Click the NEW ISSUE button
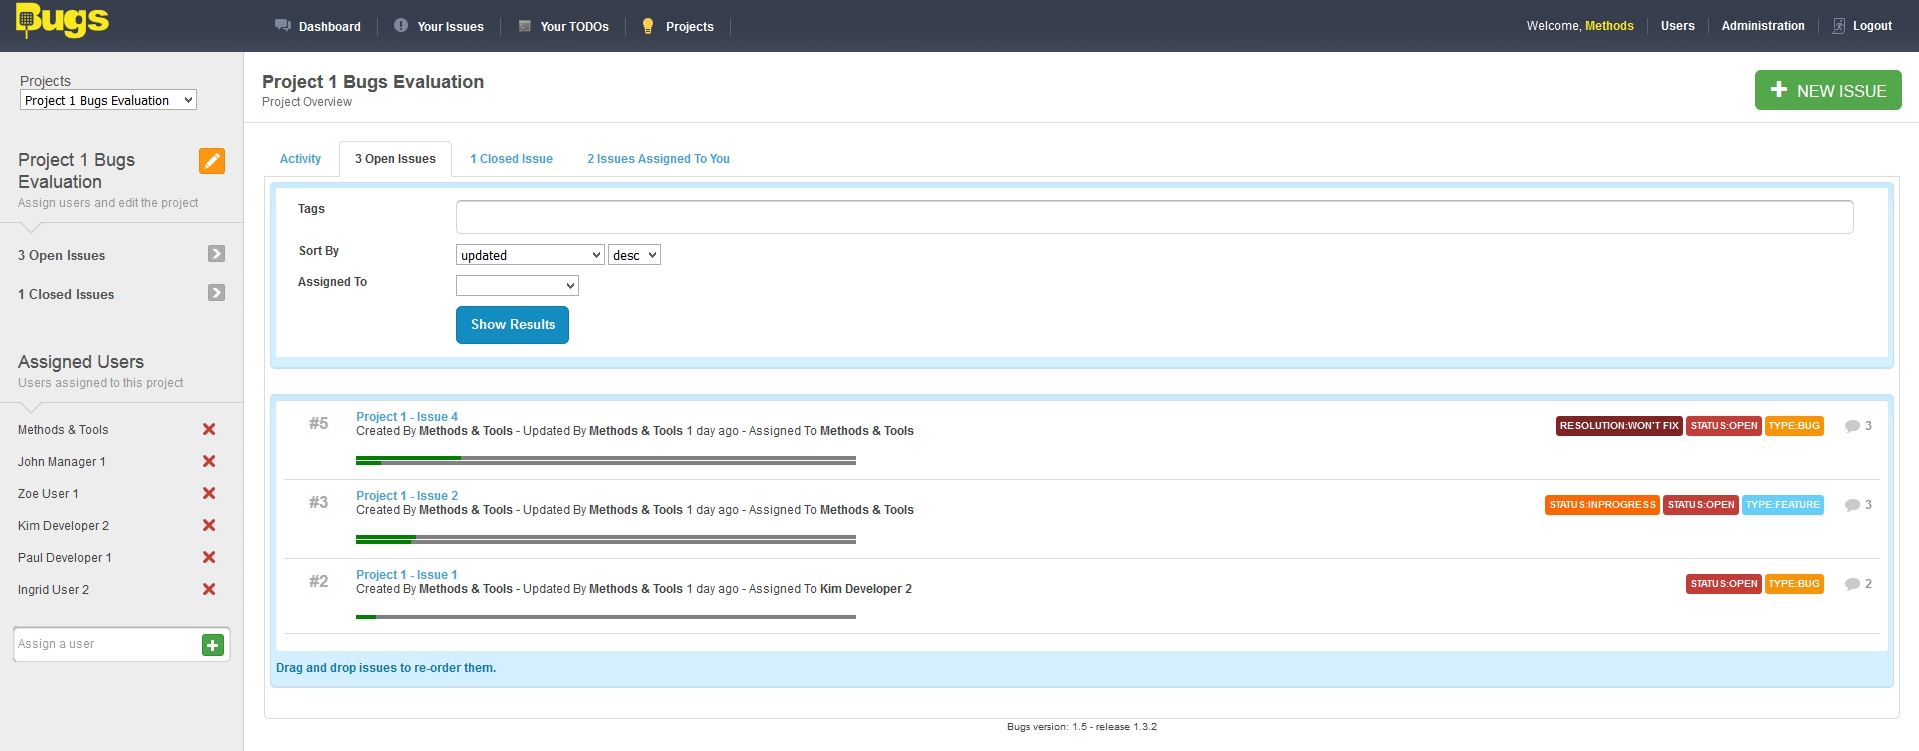 pyautogui.click(x=1827, y=90)
